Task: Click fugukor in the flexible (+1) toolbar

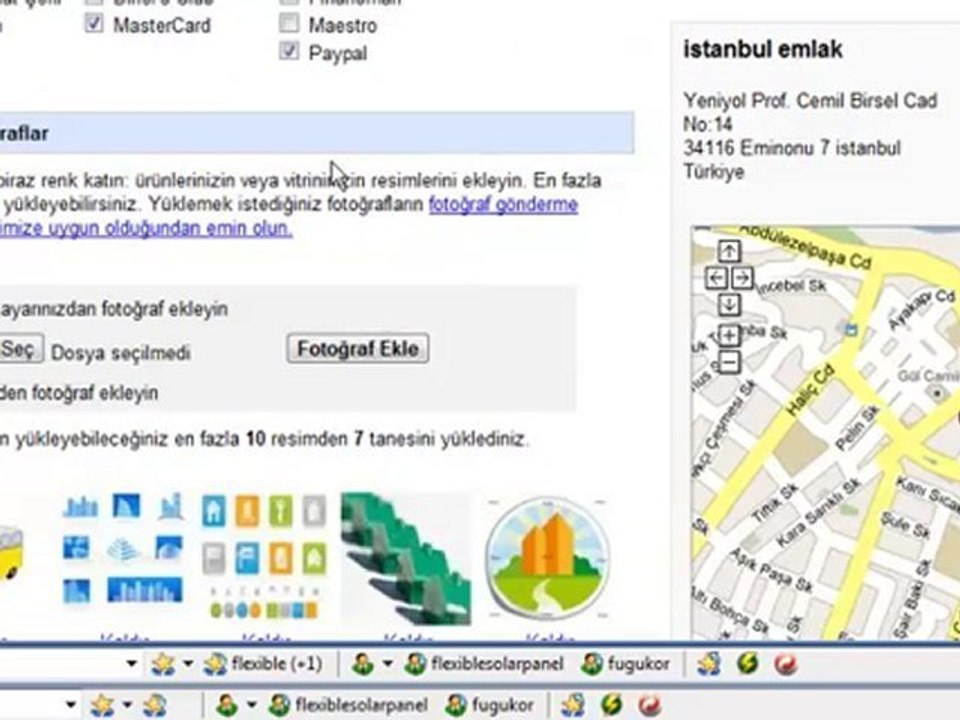Action: [625, 664]
